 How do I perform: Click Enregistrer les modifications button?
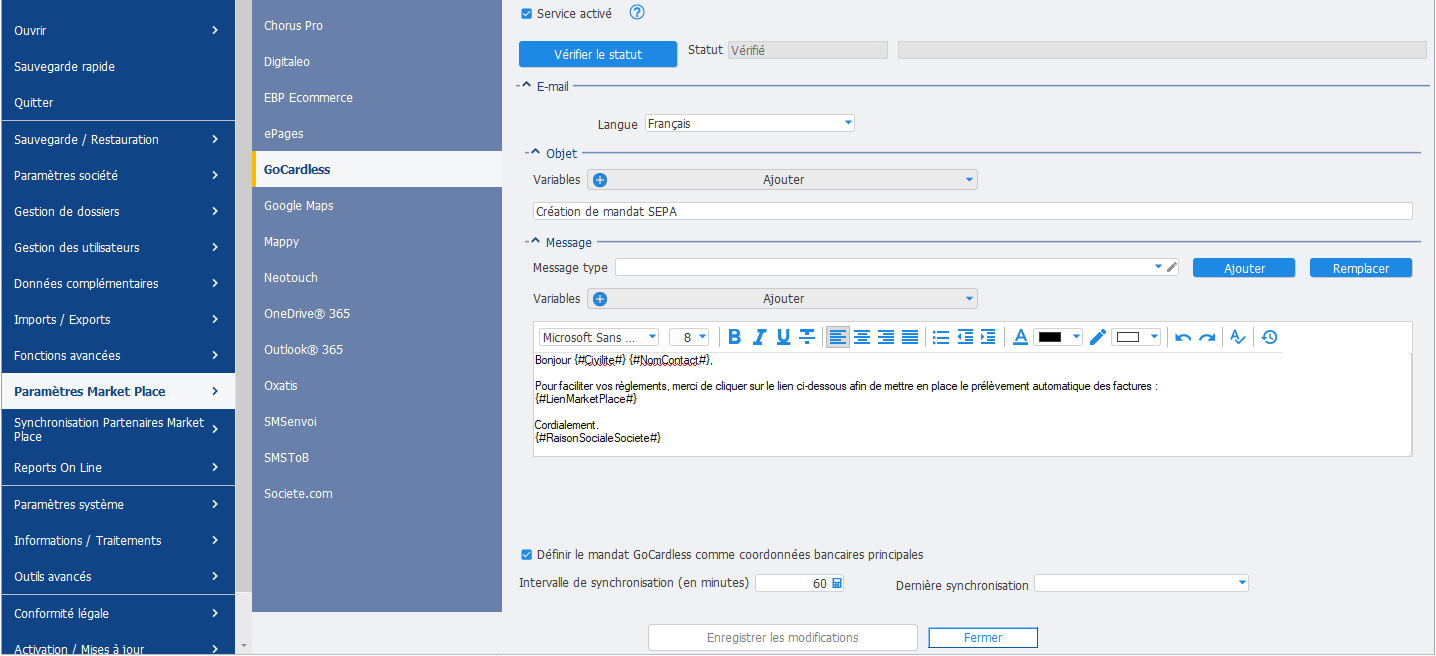point(782,637)
